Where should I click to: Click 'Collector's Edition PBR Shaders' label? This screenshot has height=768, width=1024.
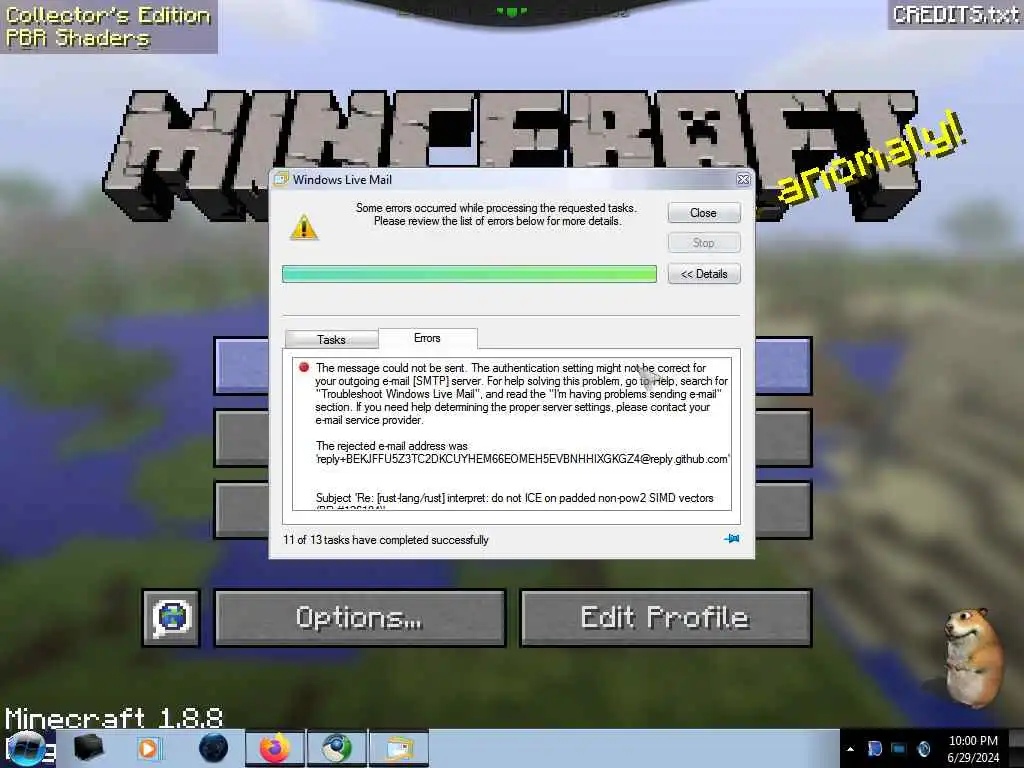pos(108,27)
